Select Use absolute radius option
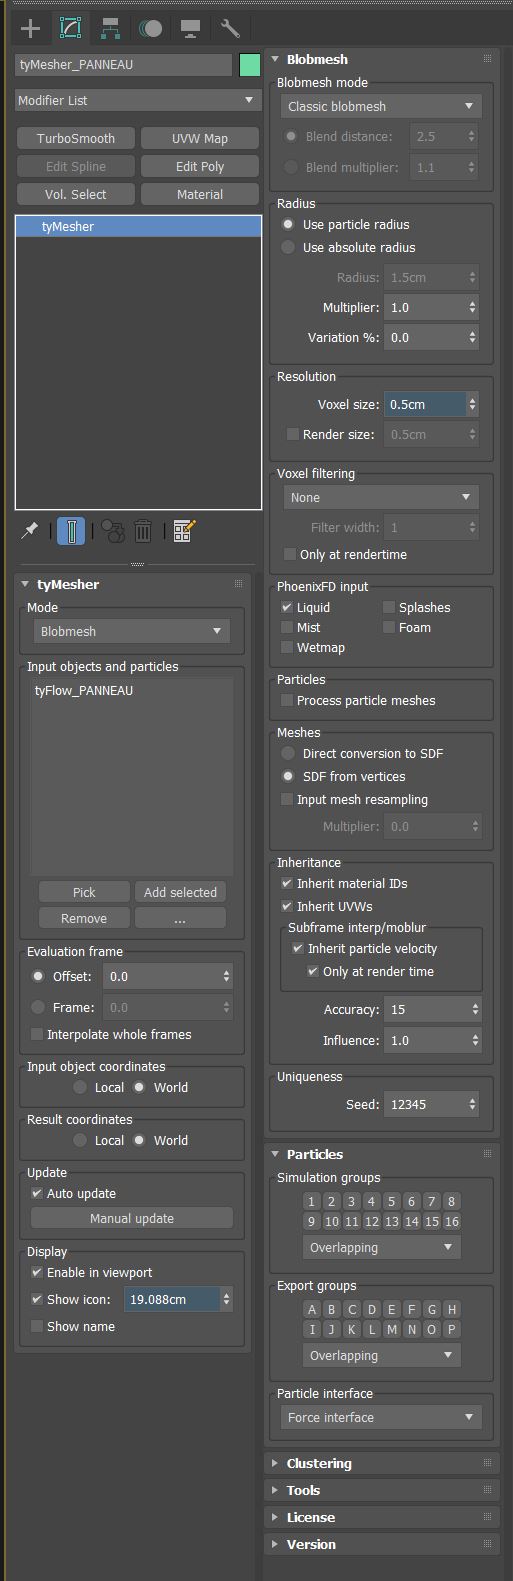 click(289, 247)
